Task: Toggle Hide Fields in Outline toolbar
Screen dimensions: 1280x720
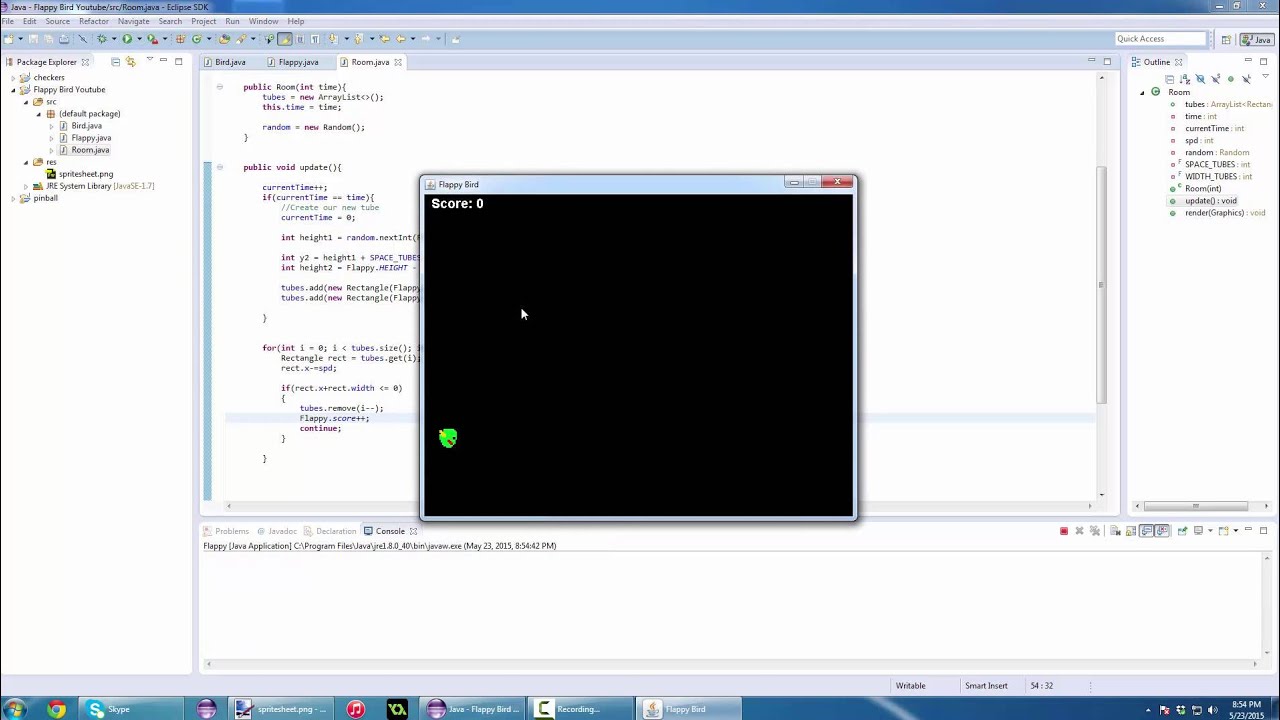Action: coord(1200,79)
